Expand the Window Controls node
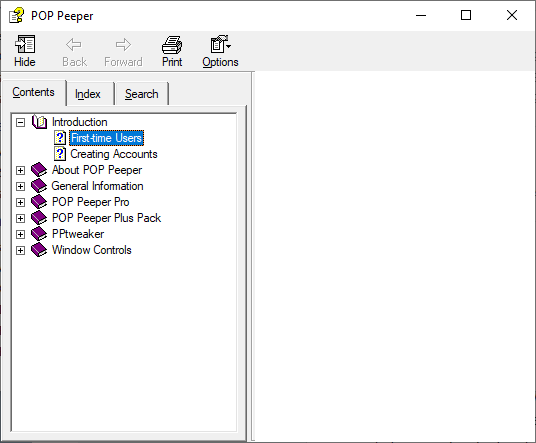This screenshot has width=536, height=443. pyautogui.click(x=21, y=251)
